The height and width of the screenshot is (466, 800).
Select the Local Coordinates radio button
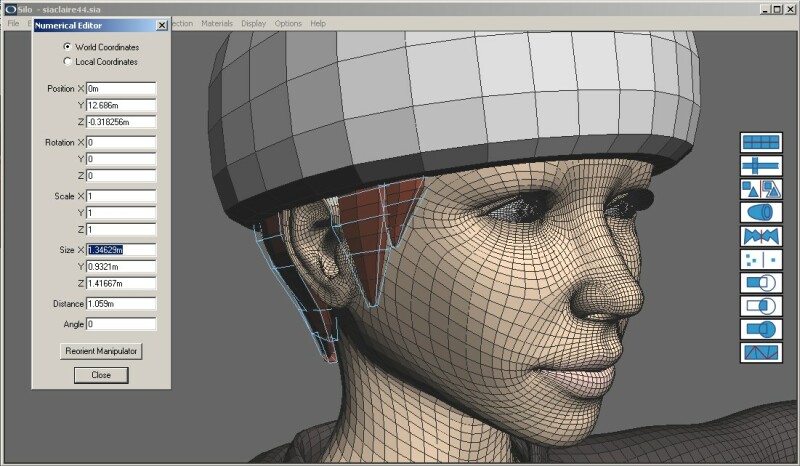coord(67,62)
